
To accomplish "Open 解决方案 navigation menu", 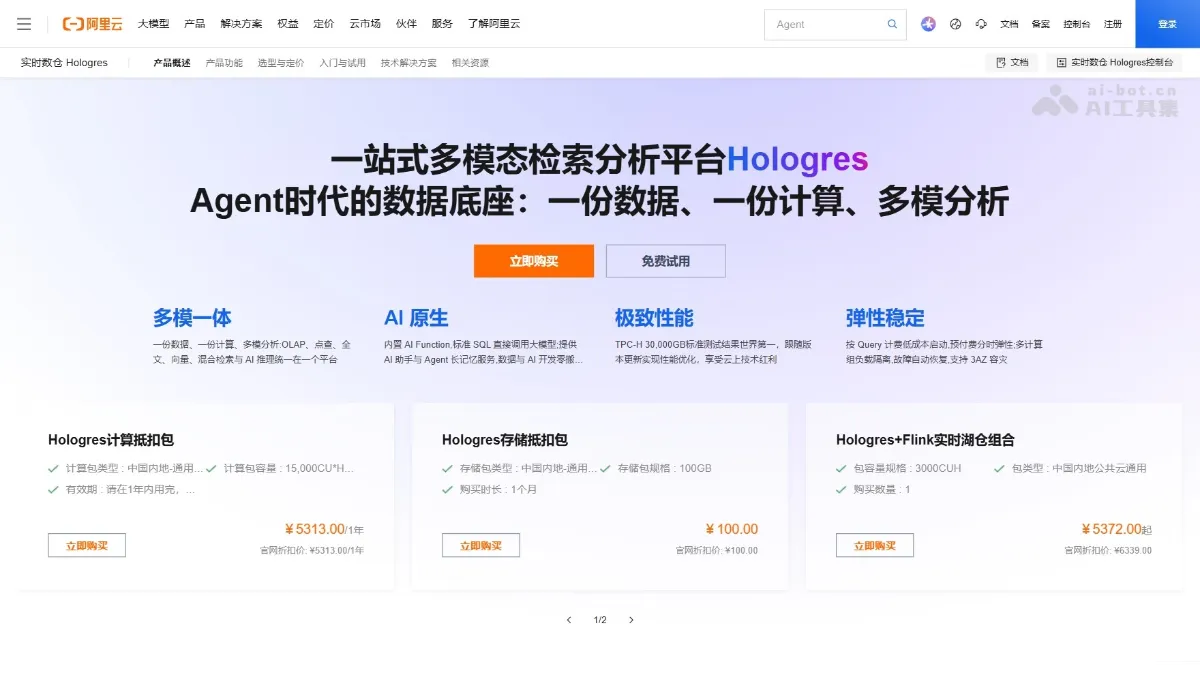I will coord(241,24).
